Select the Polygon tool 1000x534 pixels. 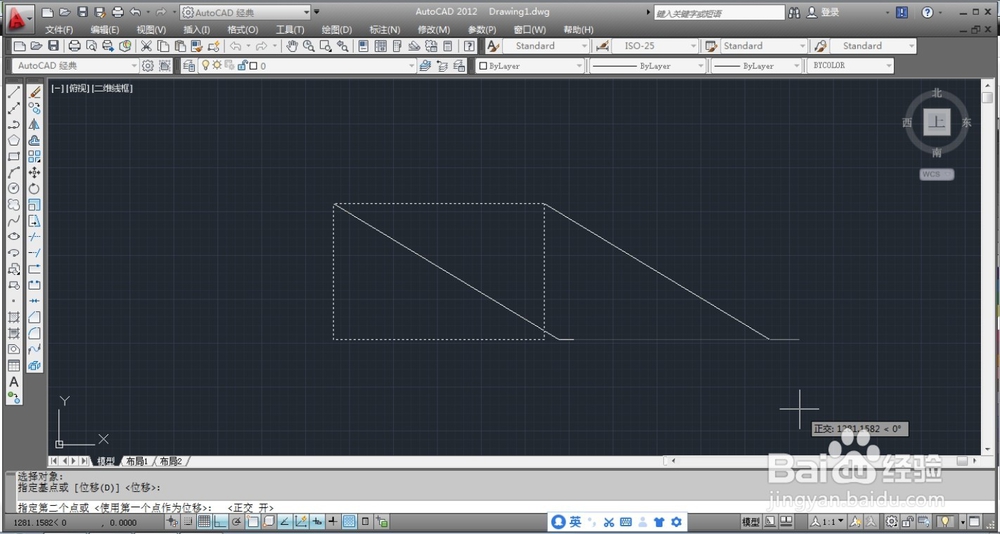[x=13, y=140]
